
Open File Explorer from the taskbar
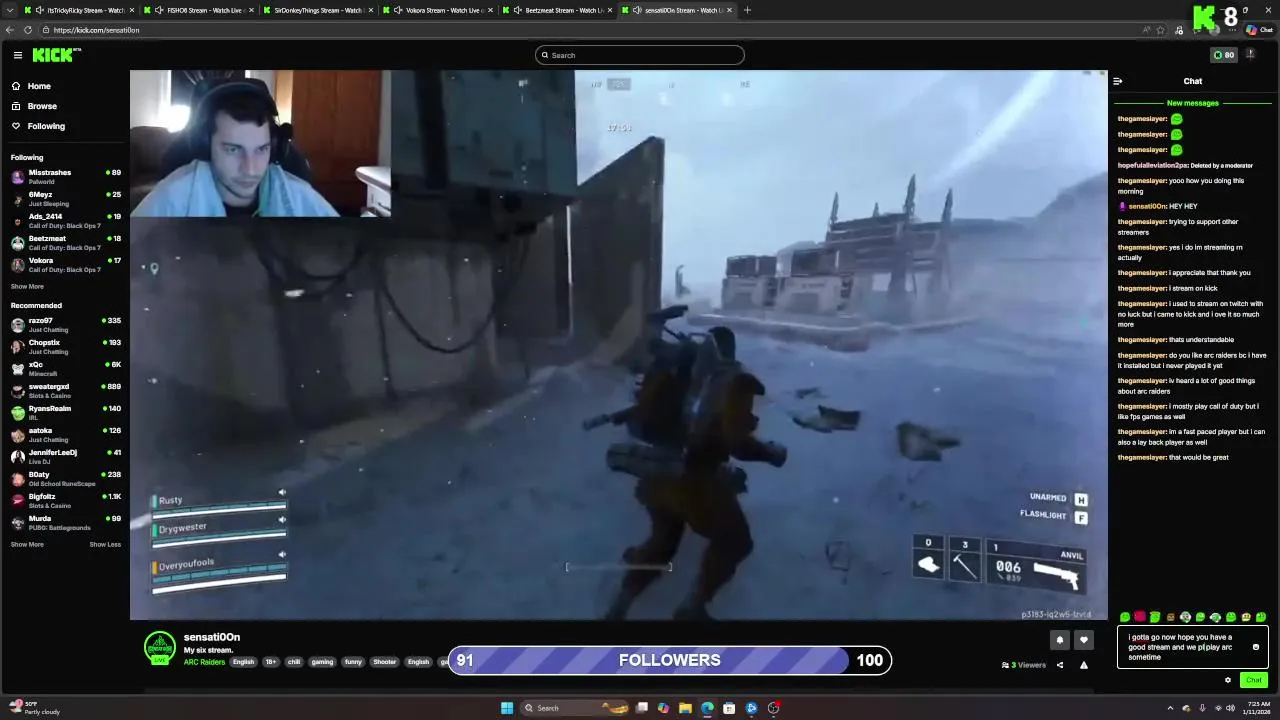click(x=685, y=708)
